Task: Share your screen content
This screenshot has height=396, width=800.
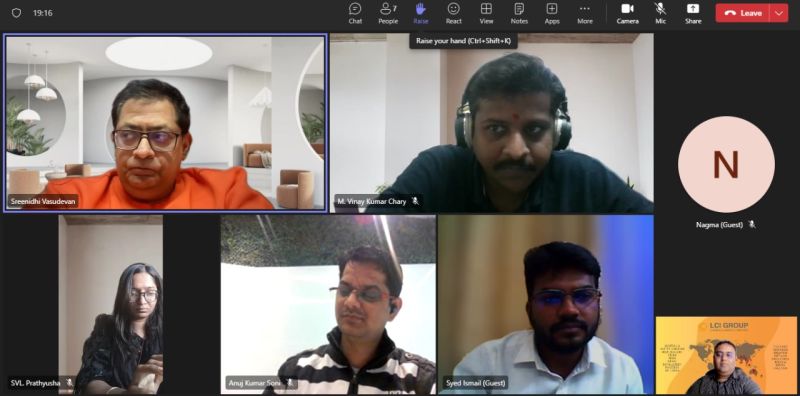Action: pyautogui.click(x=693, y=13)
